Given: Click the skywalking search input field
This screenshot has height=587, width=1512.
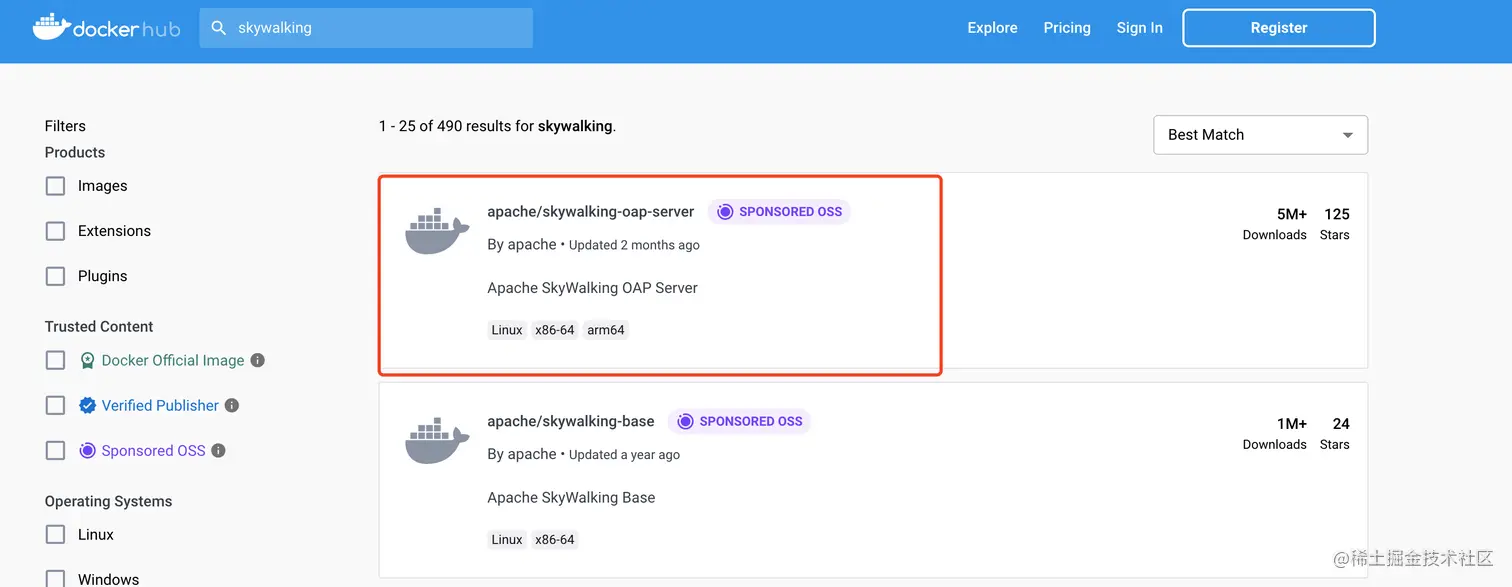Looking at the screenshot, I should click(366, 28).
